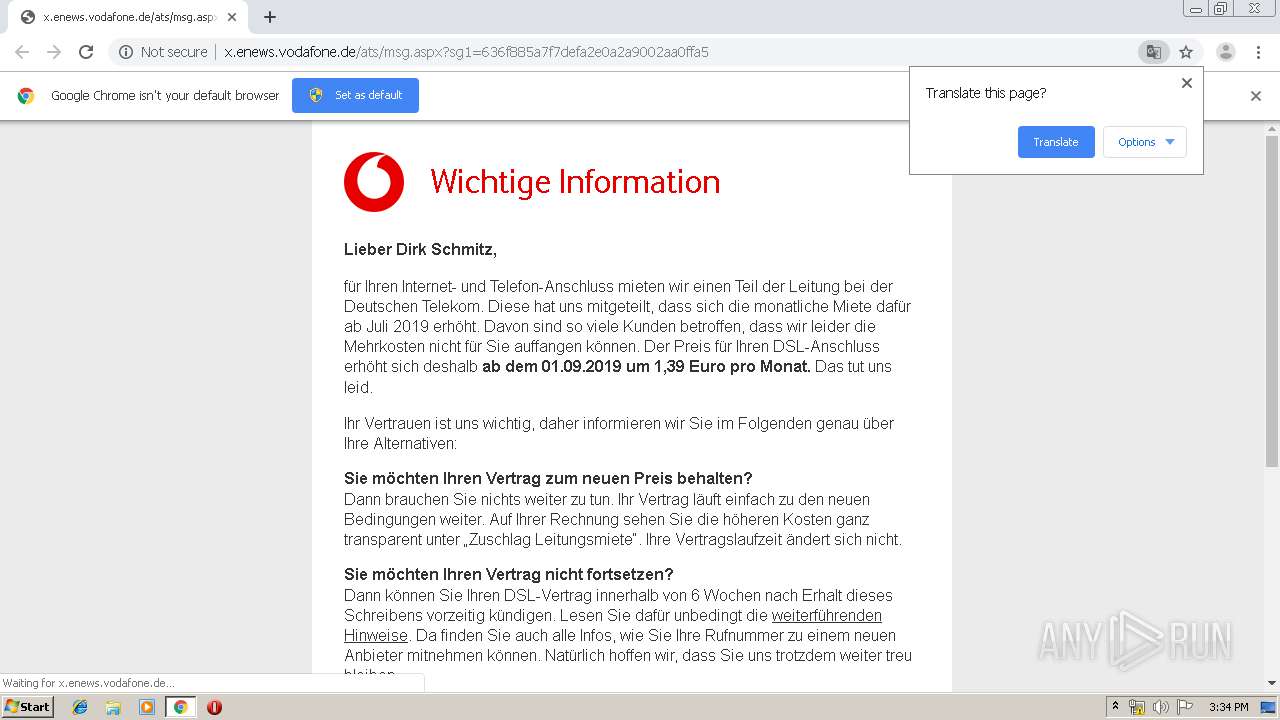
Task: Reload the page with the refresh icon
Action: (x=86, y=52)
